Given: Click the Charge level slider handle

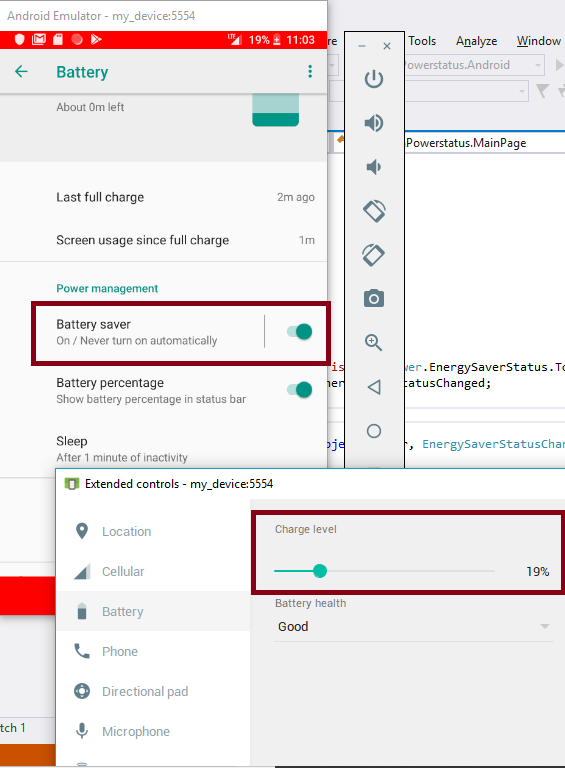Looking at the screenshot, I should [320, 571].
